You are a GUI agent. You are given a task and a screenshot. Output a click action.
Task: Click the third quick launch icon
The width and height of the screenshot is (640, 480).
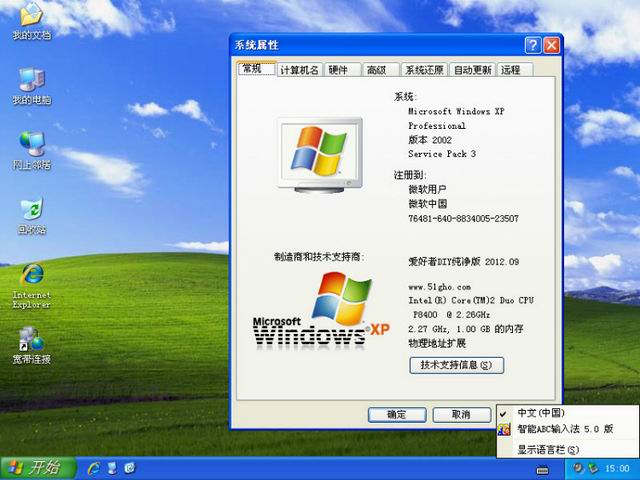130,468
